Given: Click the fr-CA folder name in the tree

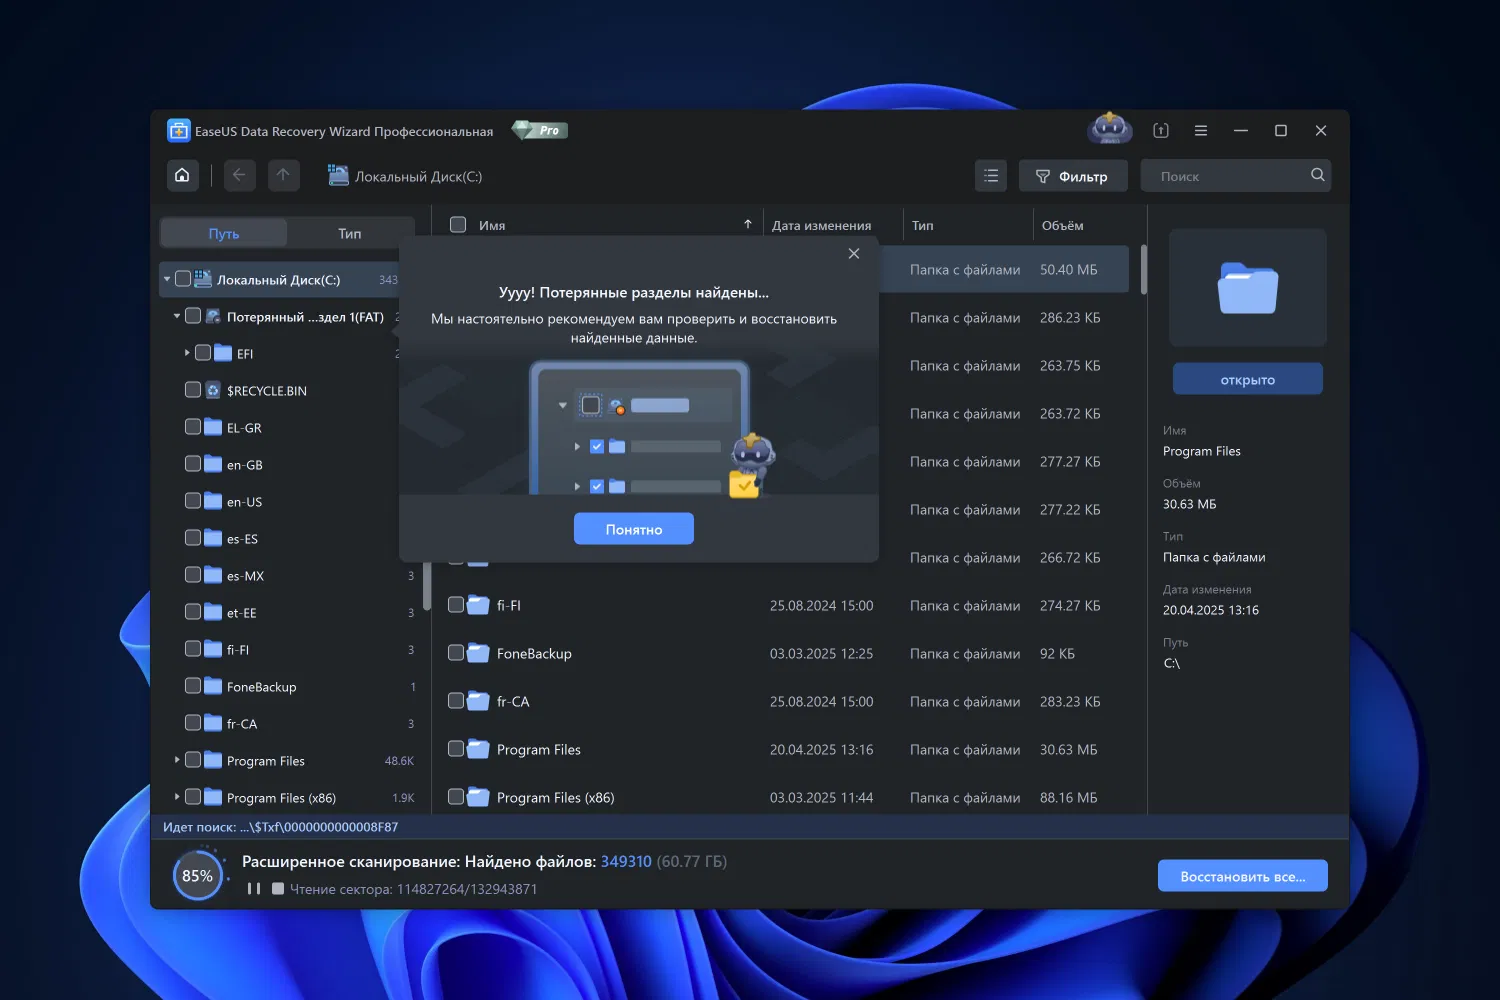Looking at the screenshot, I should (x=242, y=724).
